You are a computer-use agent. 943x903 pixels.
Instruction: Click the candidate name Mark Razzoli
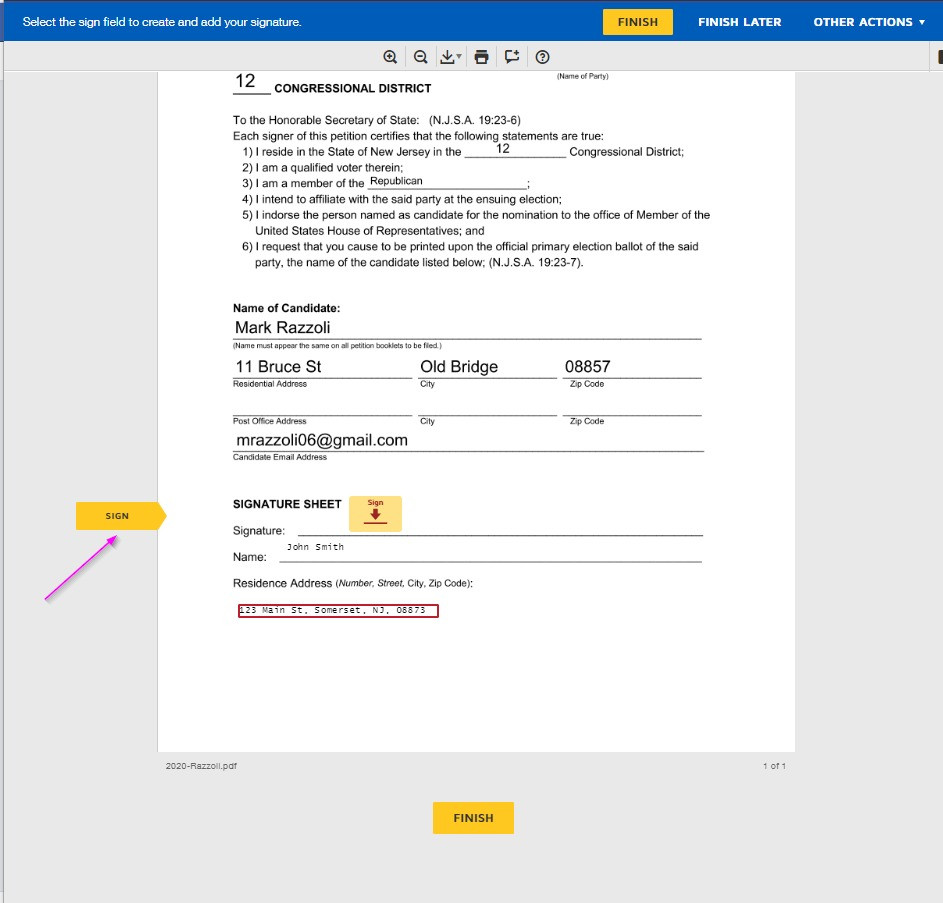coord(282,327)
